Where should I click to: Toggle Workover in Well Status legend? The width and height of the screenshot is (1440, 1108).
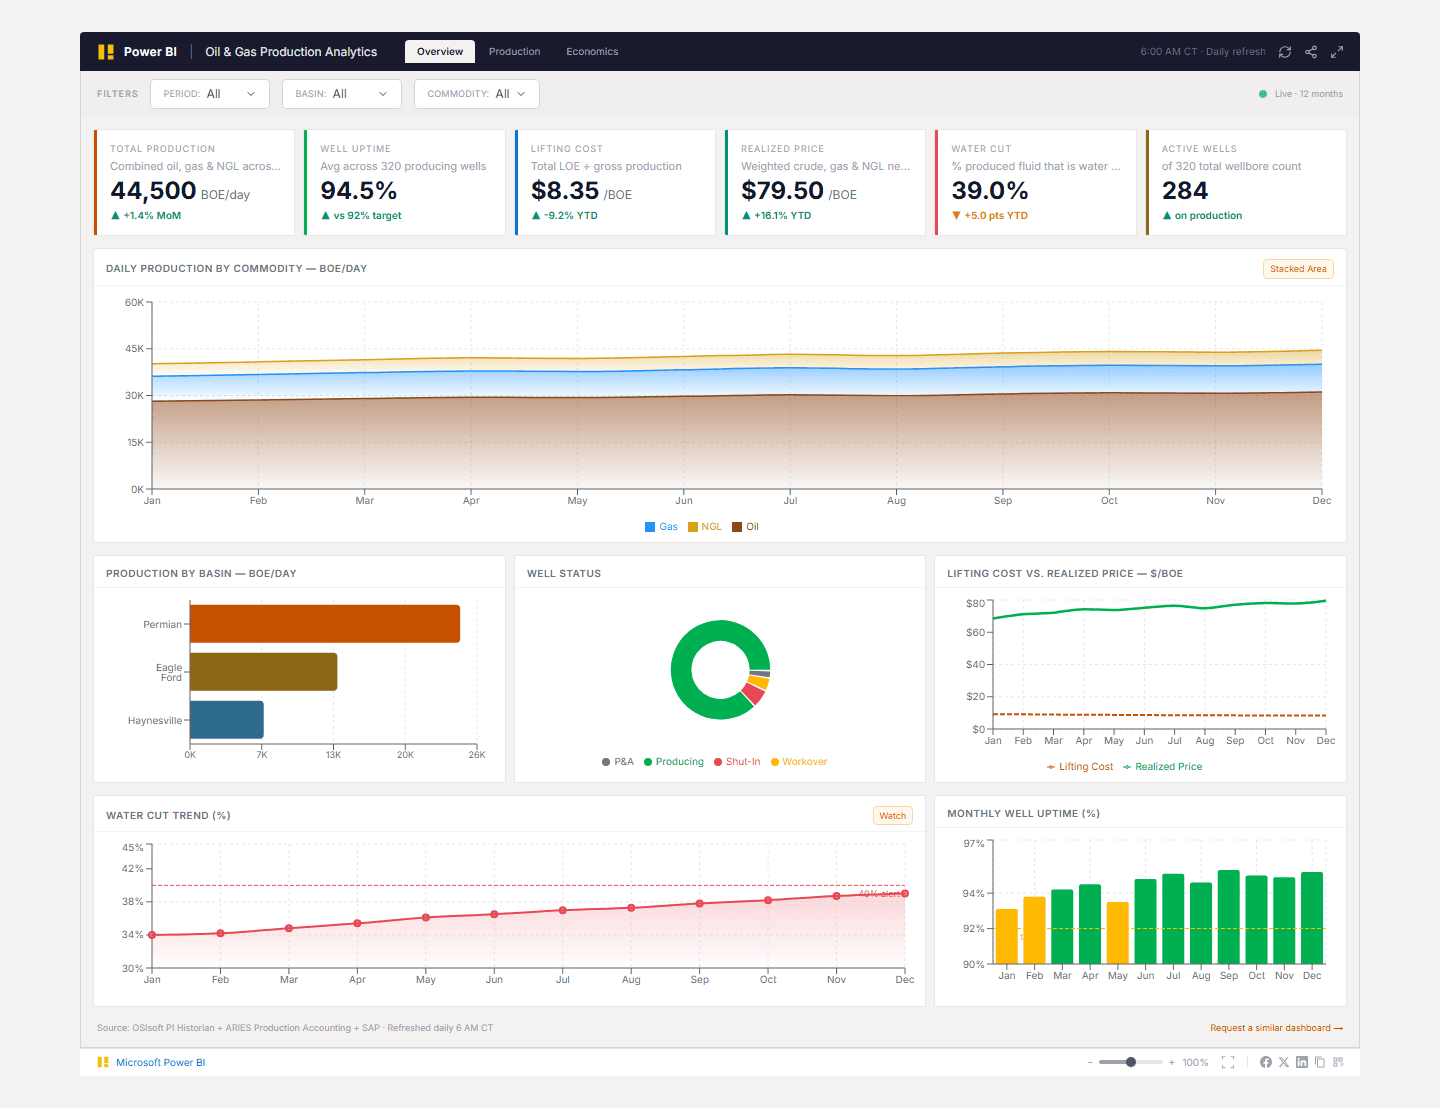coord(799,762)
